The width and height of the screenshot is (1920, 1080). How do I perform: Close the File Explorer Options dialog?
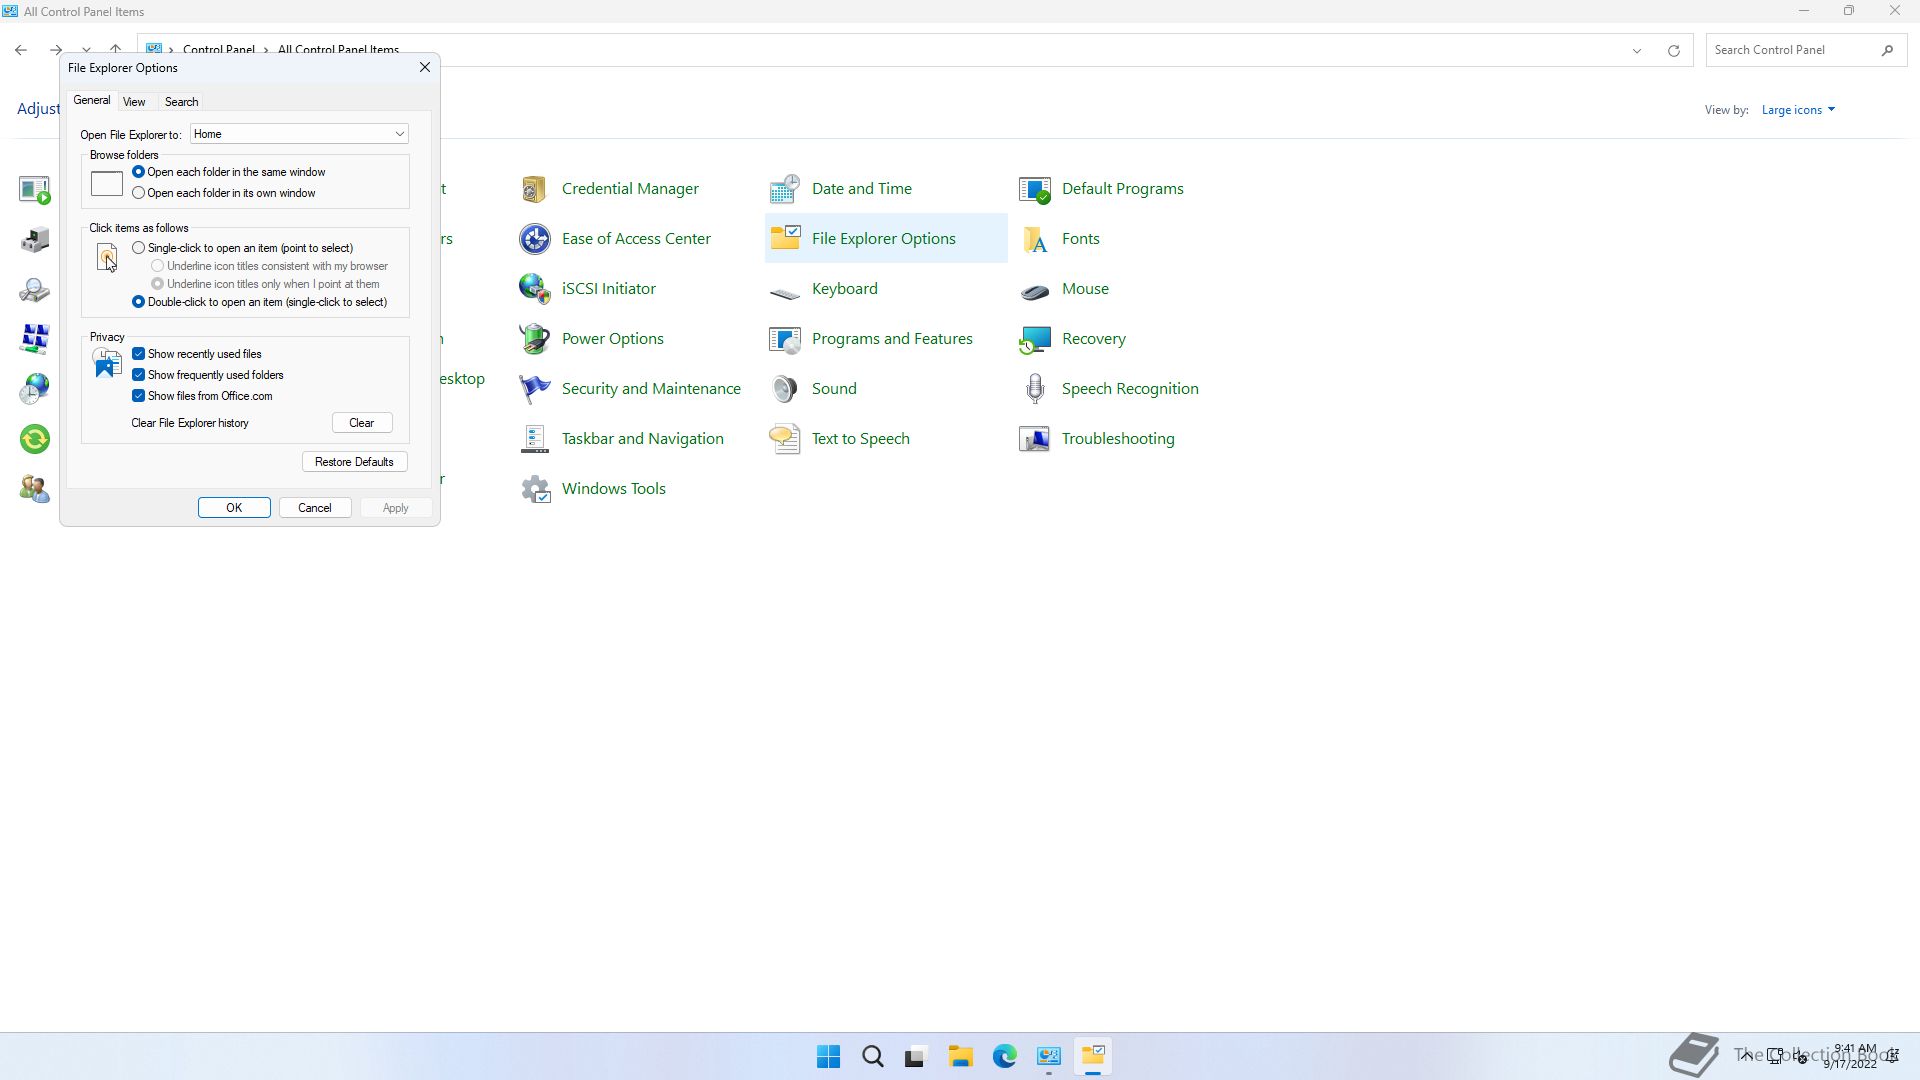(425, 68)
